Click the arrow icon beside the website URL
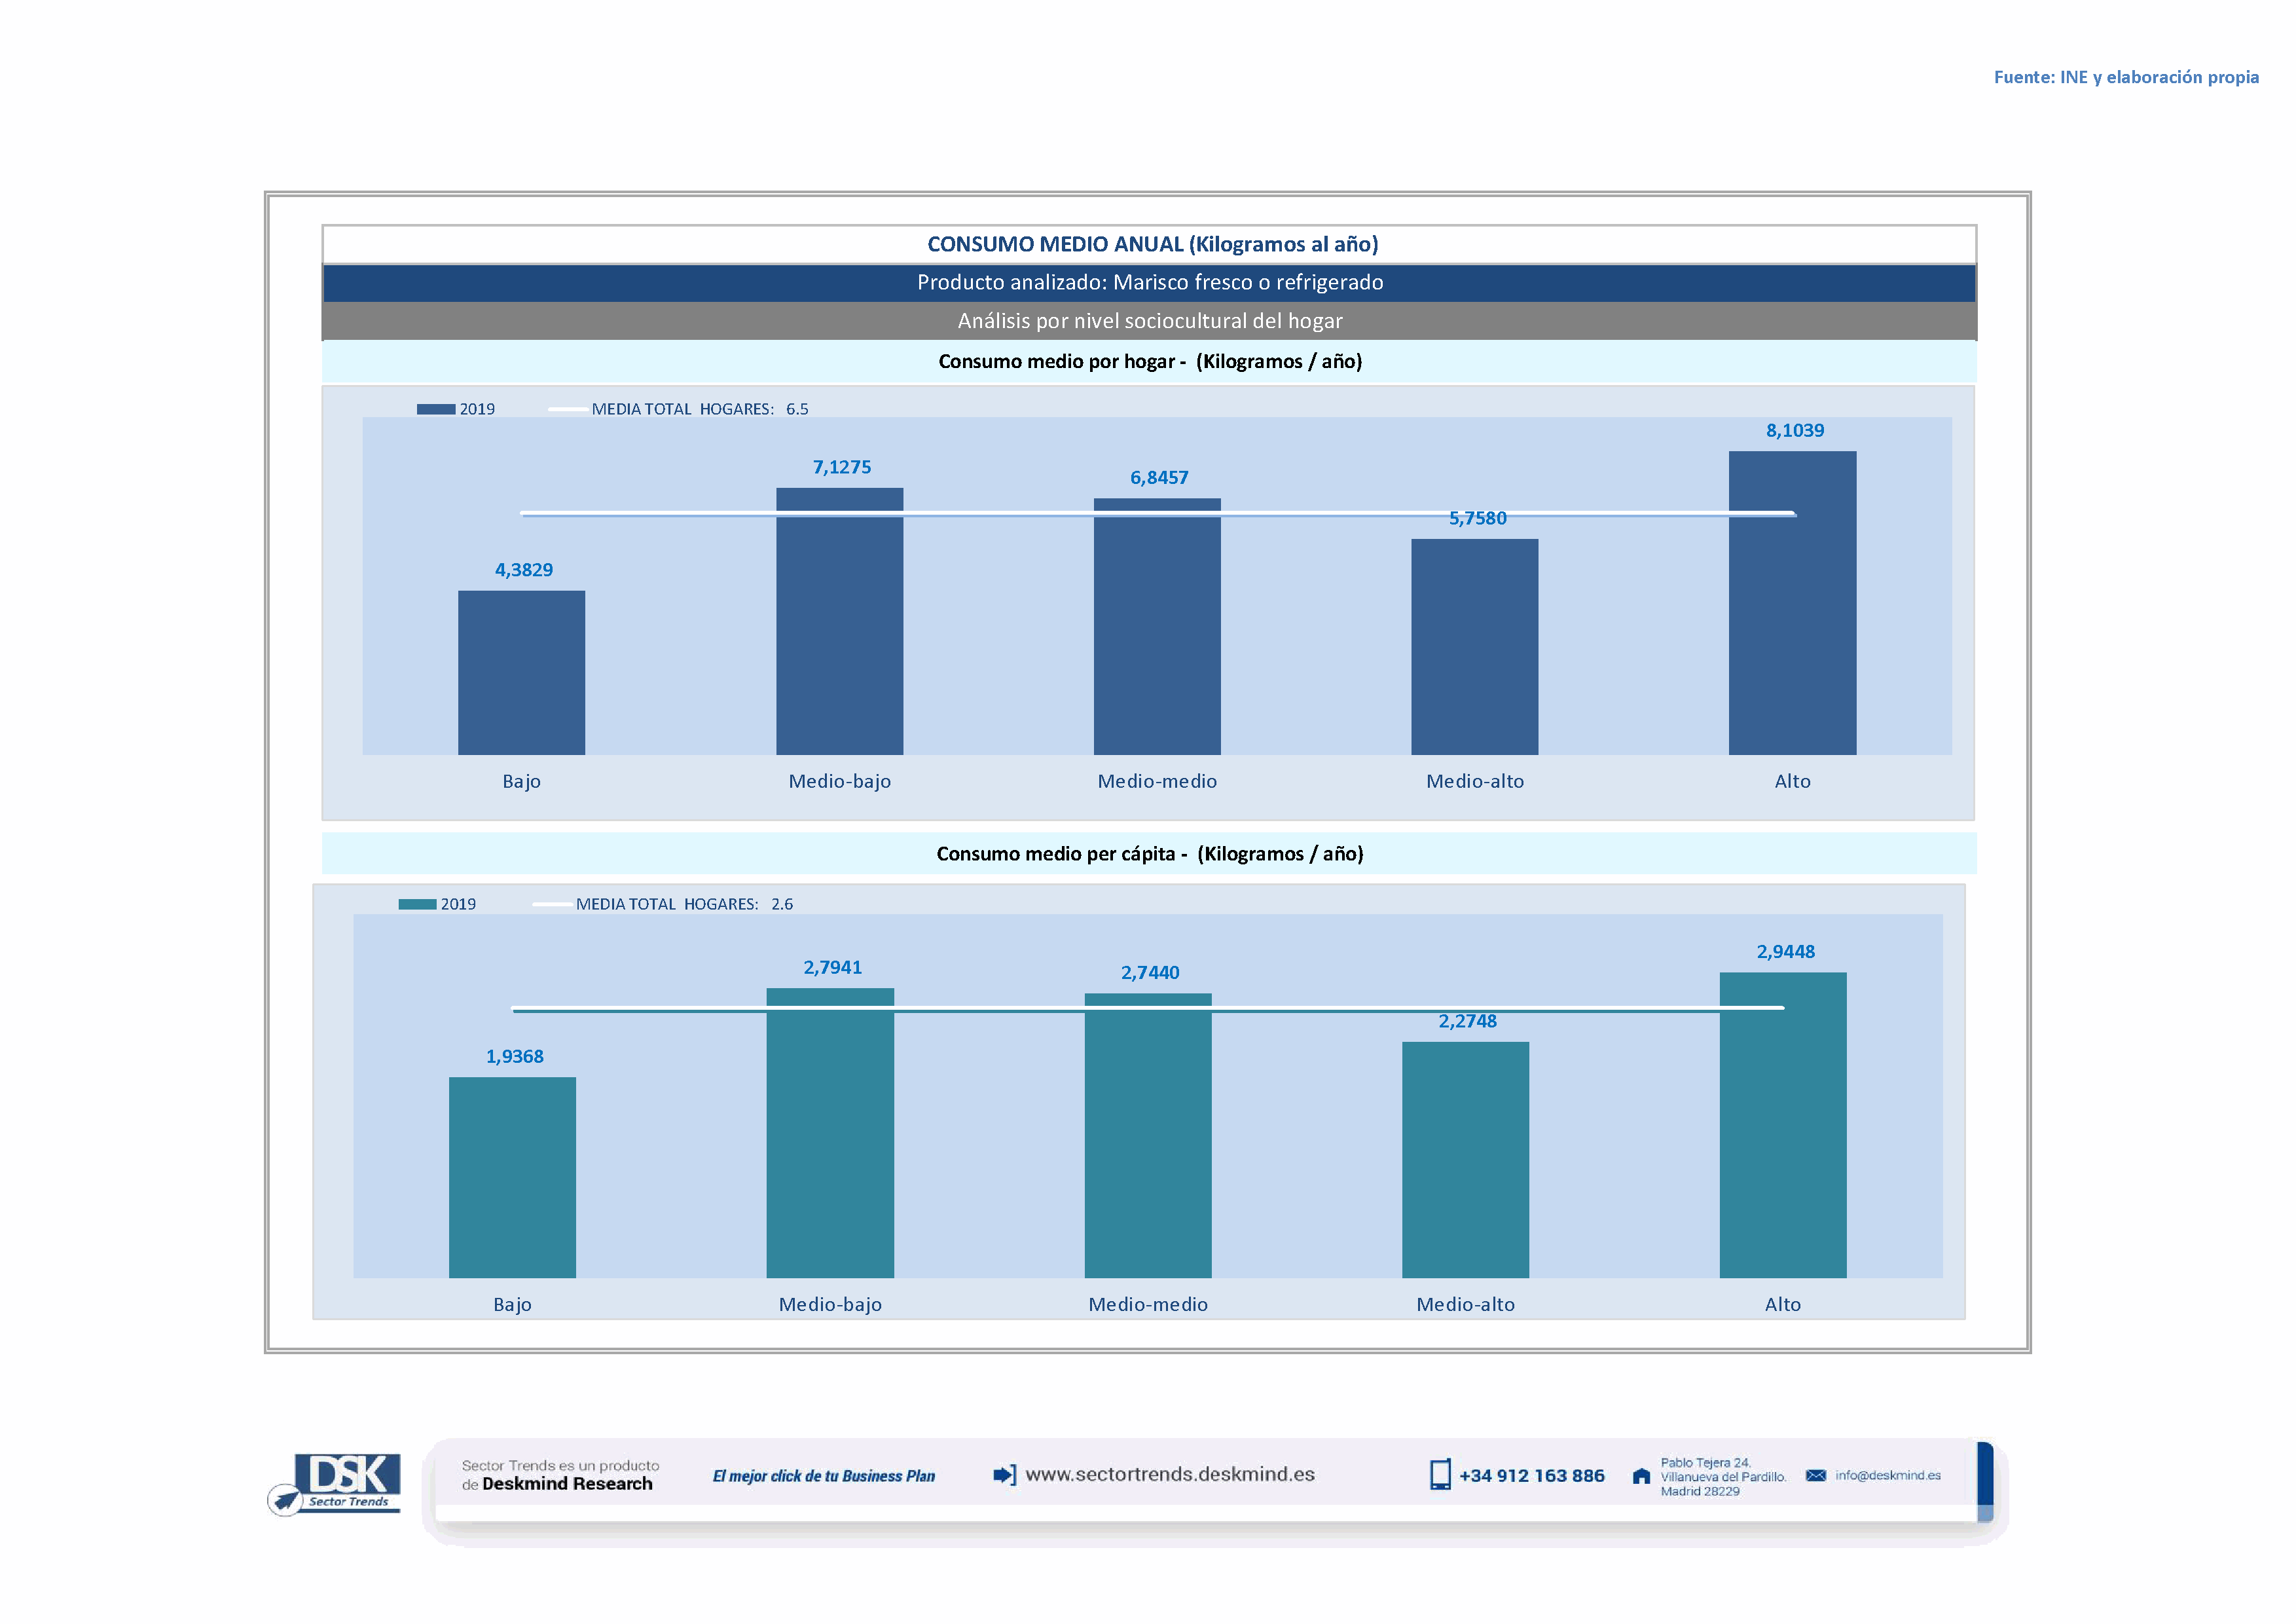This screenshot has width=2296, height=1624. coord(1004,1475)
